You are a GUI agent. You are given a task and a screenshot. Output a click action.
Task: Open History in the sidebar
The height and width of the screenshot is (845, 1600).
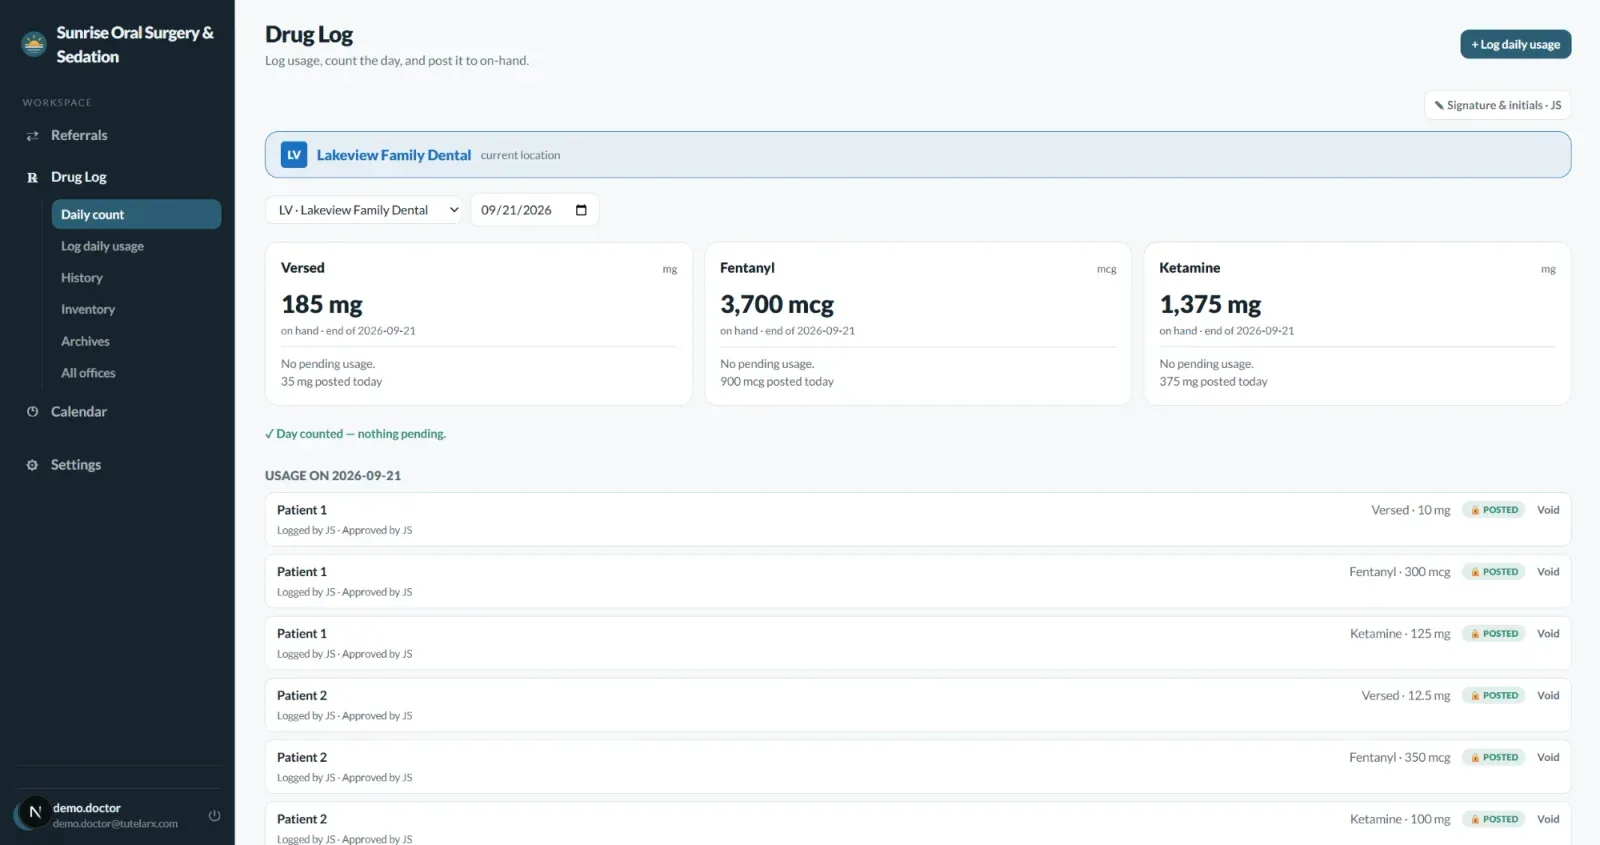click(x=82, y=278)
